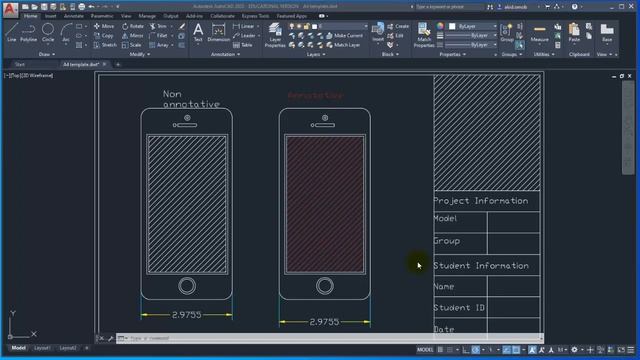The width and height of the screenshot is (640, 360).
Task: Select the Line draw tool
Action: (x=11, y=33)
